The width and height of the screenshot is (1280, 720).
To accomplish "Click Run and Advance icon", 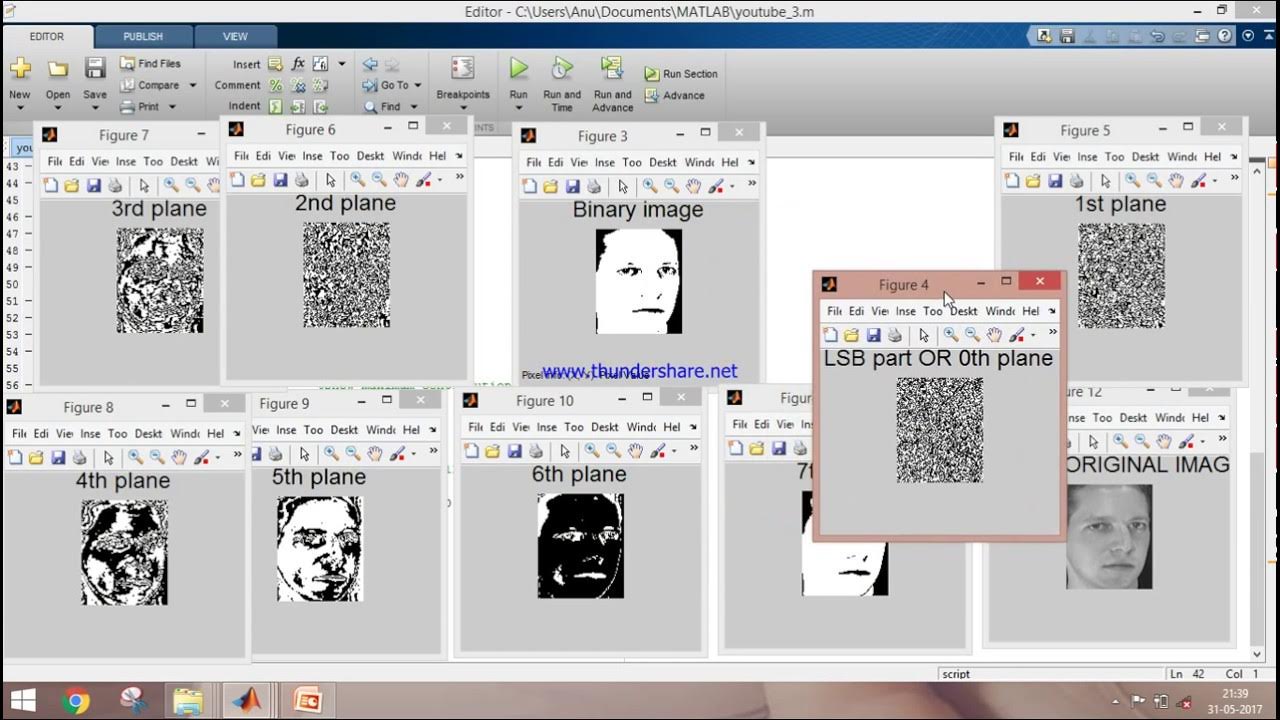I will (x=612, y=68).
